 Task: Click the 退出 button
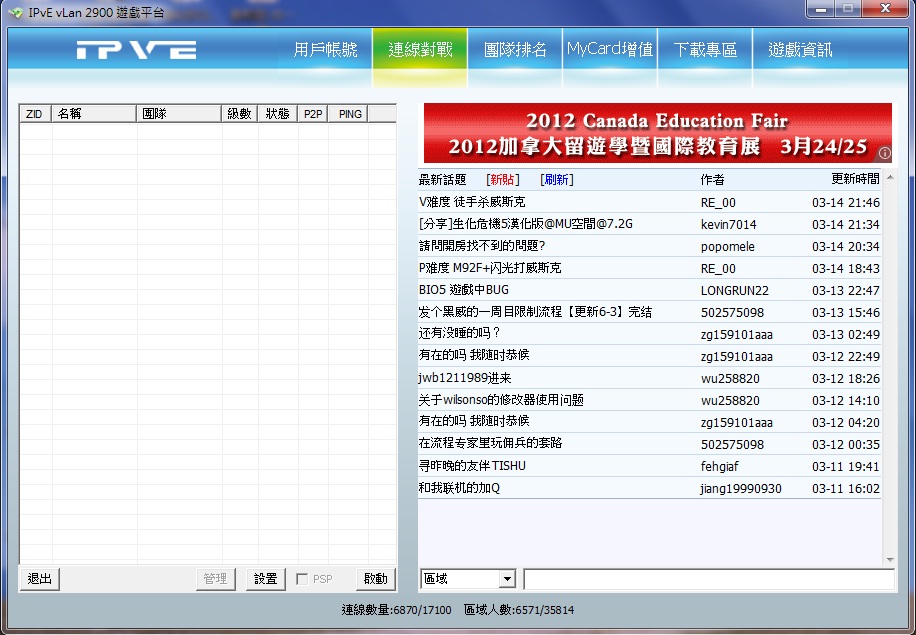[x=40, y=579]
